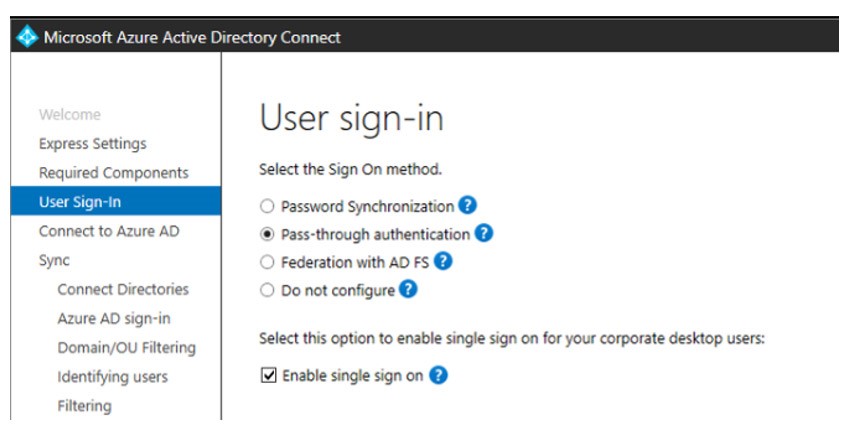Select Identifying users sub-step
The height and width of the screenshot is (442, 851).
click(x=113, y=377)
